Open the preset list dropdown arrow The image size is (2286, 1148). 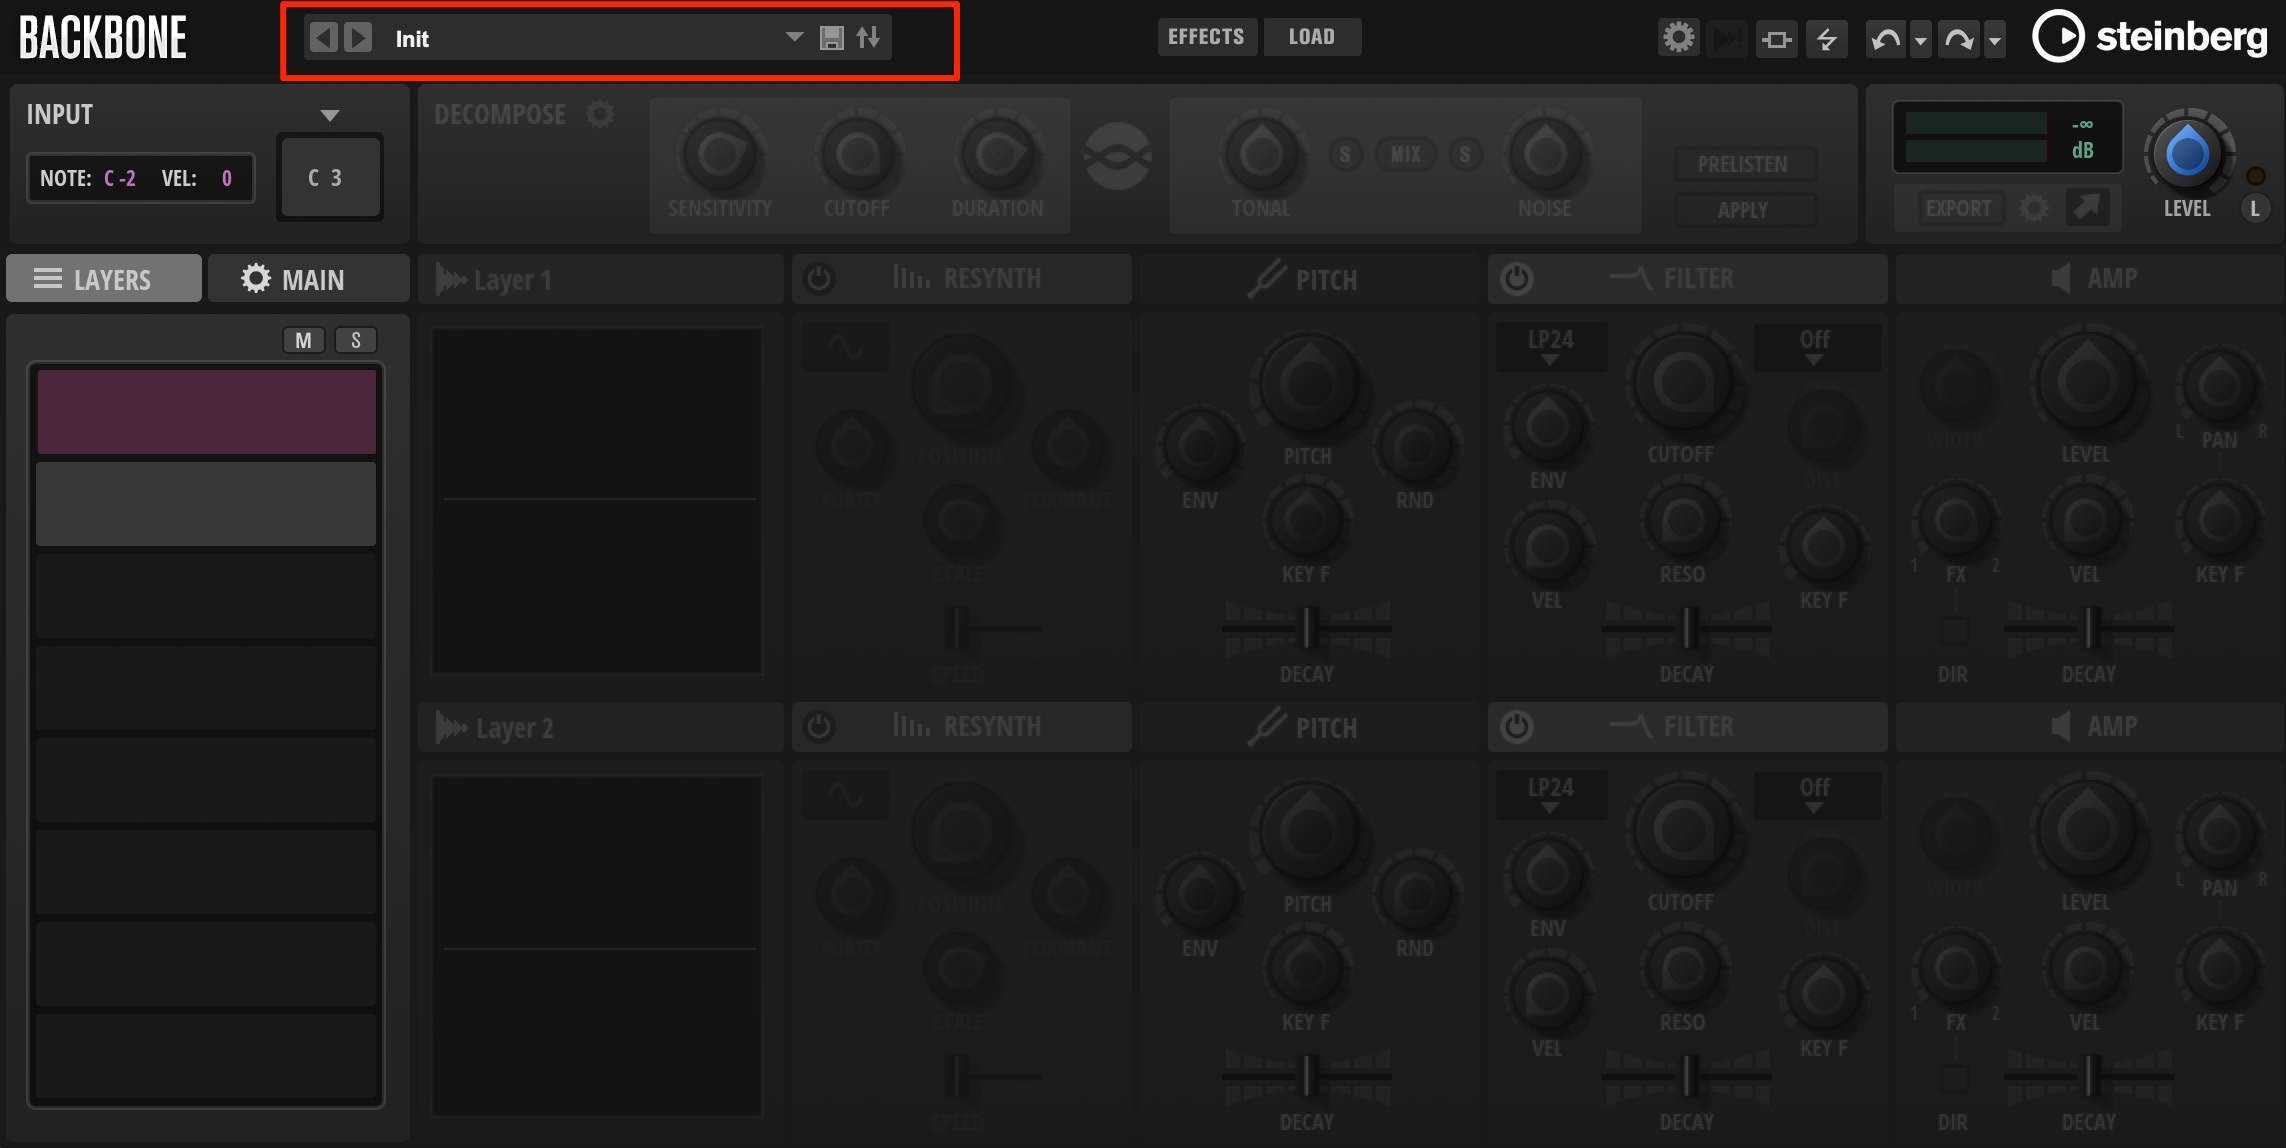794,37
